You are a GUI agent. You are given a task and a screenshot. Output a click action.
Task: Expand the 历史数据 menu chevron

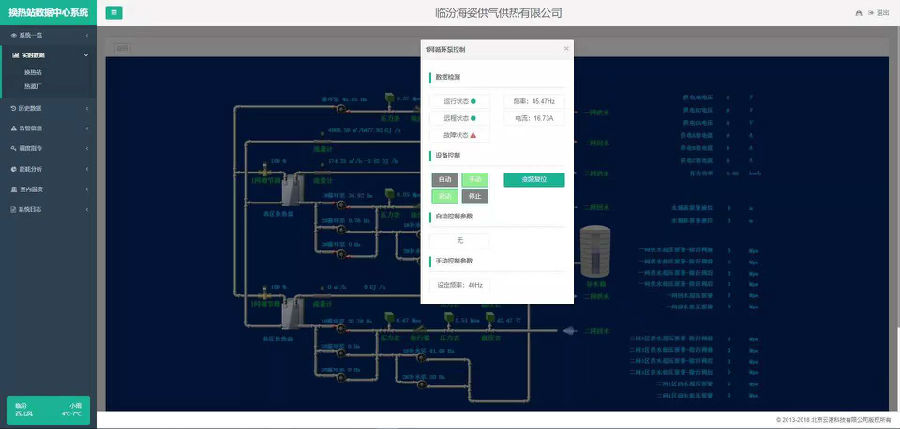(x=87, y=108)
